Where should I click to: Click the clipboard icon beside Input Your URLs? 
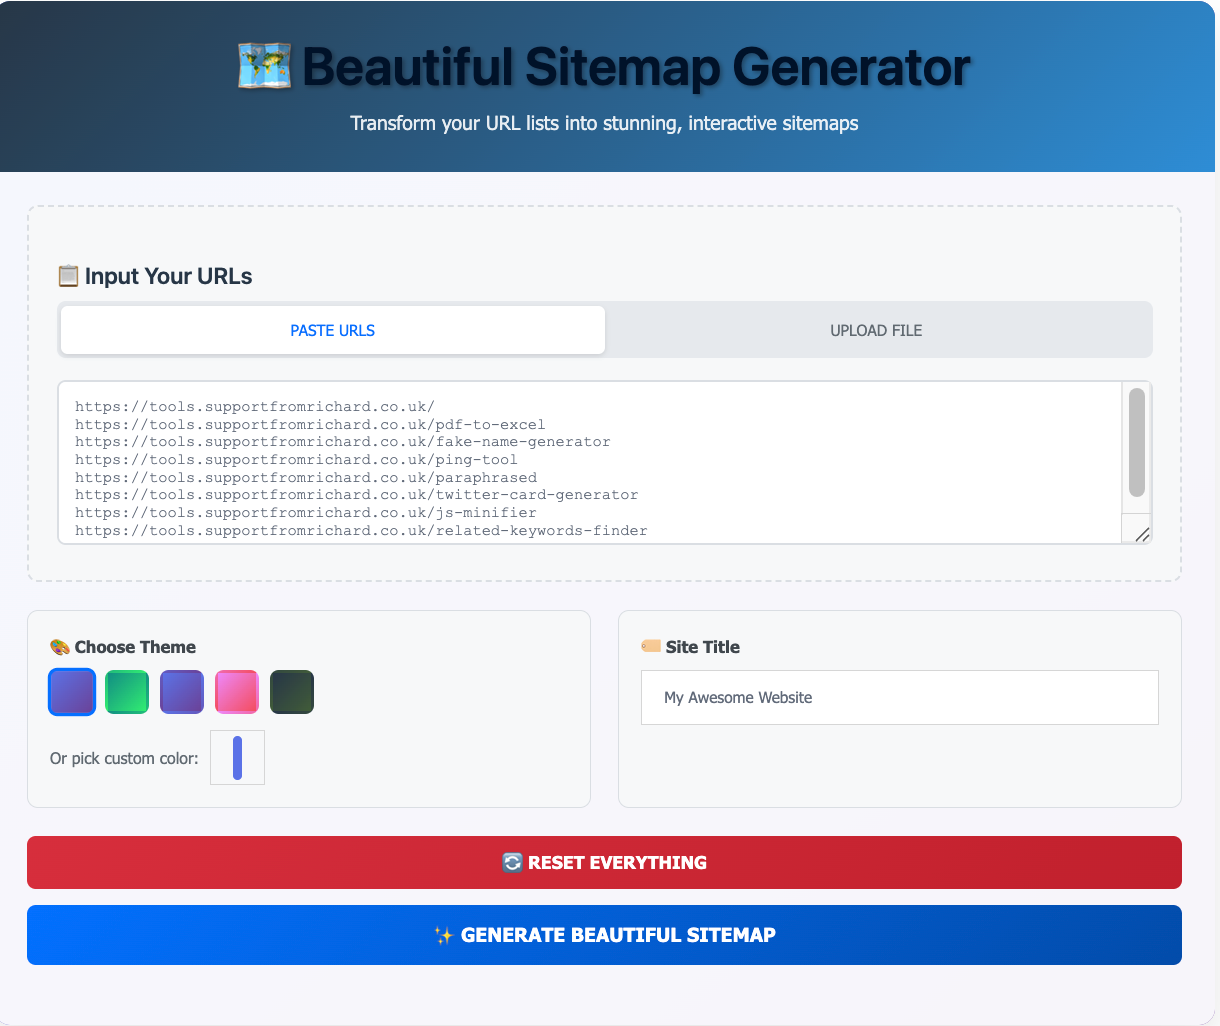tap(69, 276)
